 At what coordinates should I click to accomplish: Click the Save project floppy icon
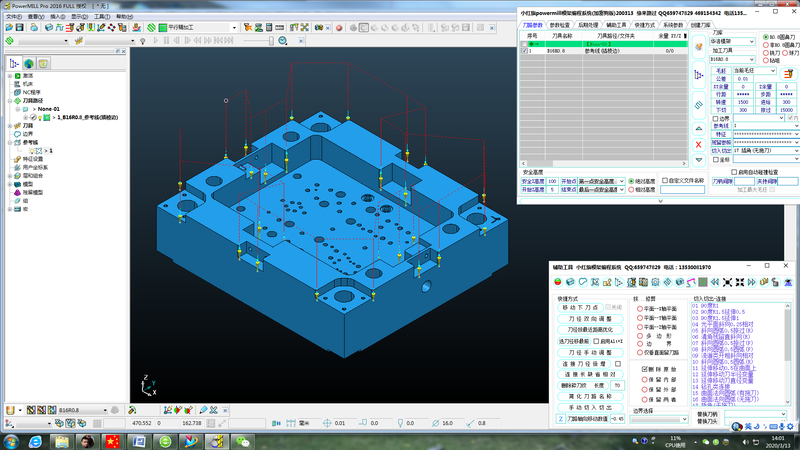tap(20, 28)
